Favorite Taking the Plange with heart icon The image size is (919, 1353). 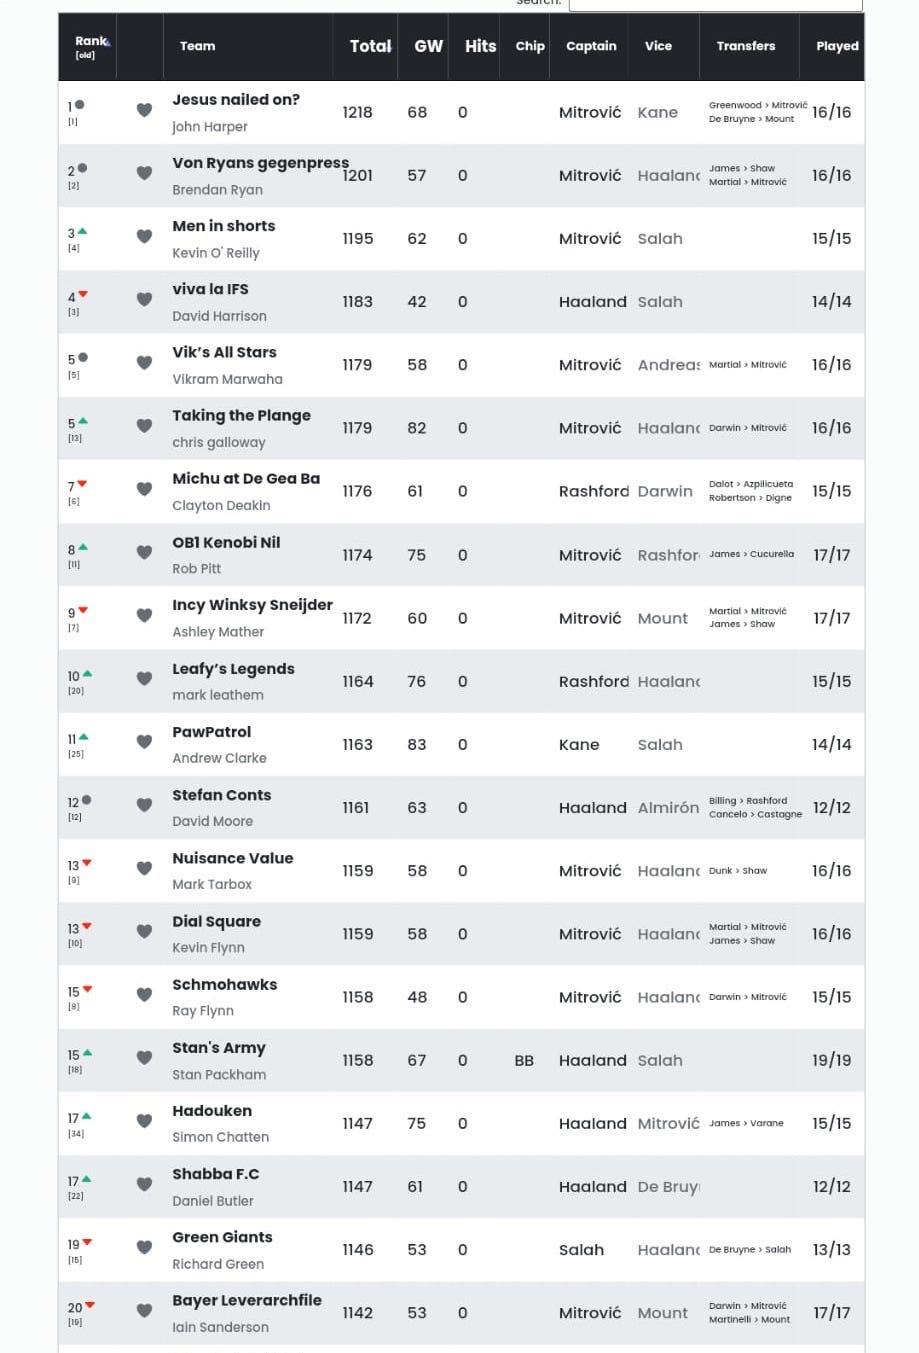coord(144,426)
